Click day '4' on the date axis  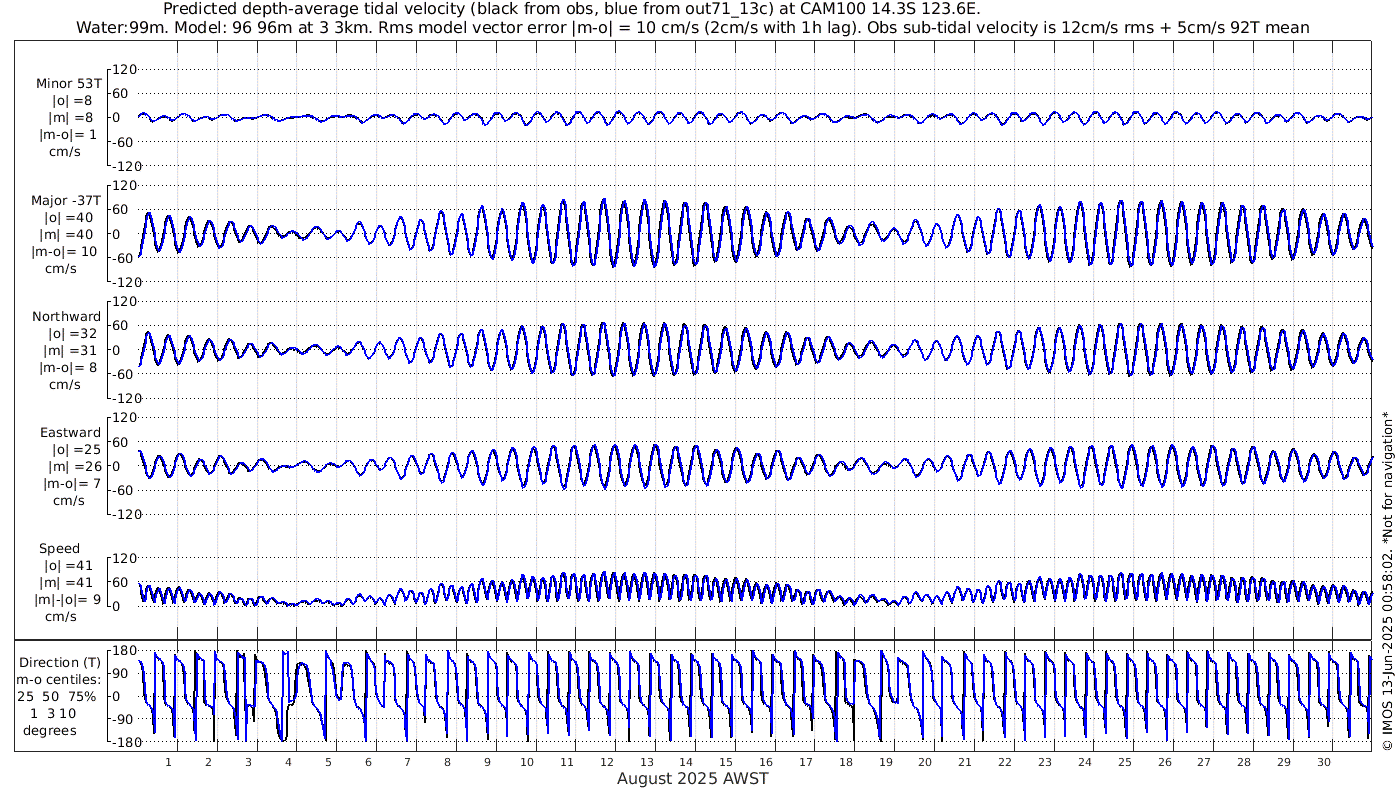pyautogui.click(x=288, y=762)
